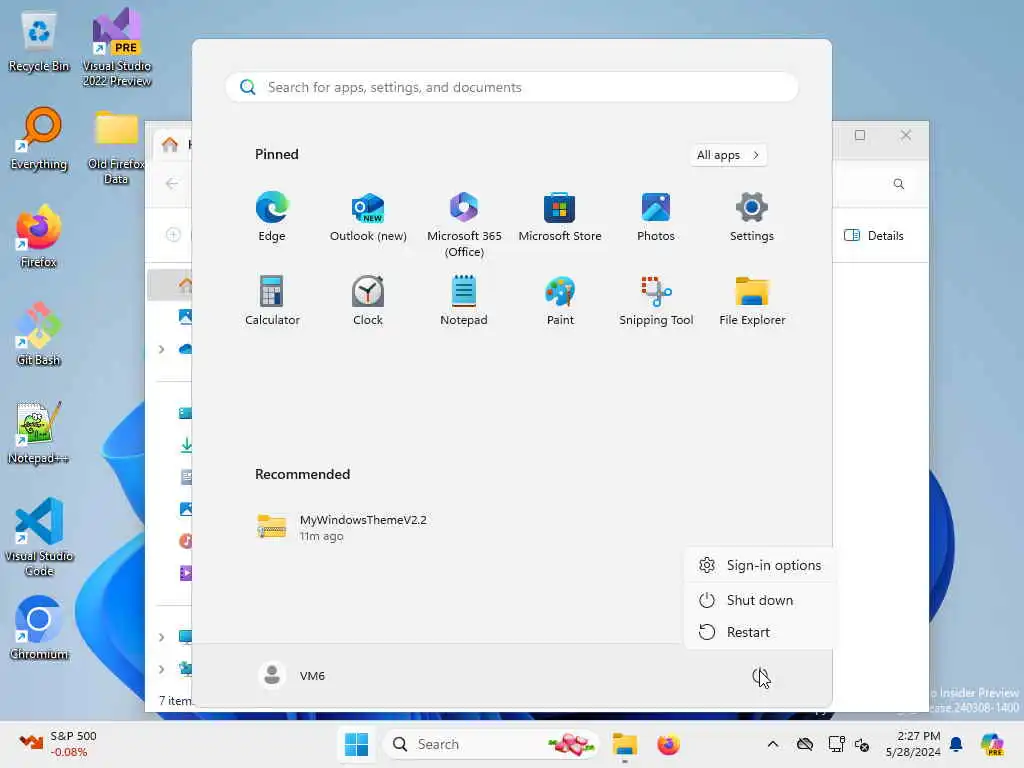The image size is (1024, 768).
Task: Open File Explorer from the taskbar
Action: coord(624,744)
